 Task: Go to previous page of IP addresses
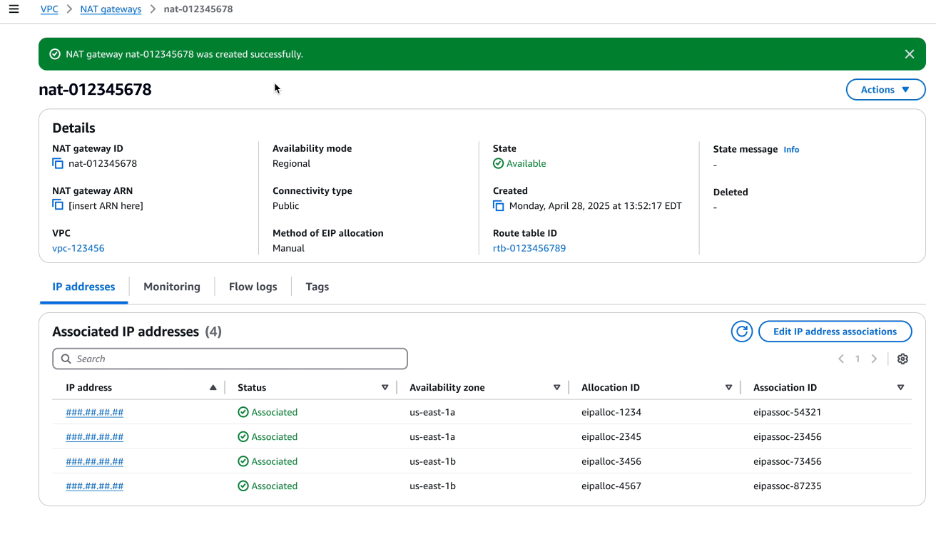click(x=841, y=359)
